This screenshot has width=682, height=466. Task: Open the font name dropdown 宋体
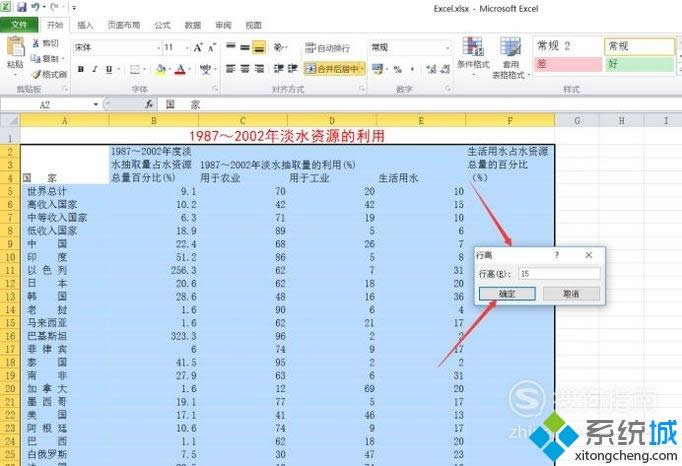(x=159, y=48)
